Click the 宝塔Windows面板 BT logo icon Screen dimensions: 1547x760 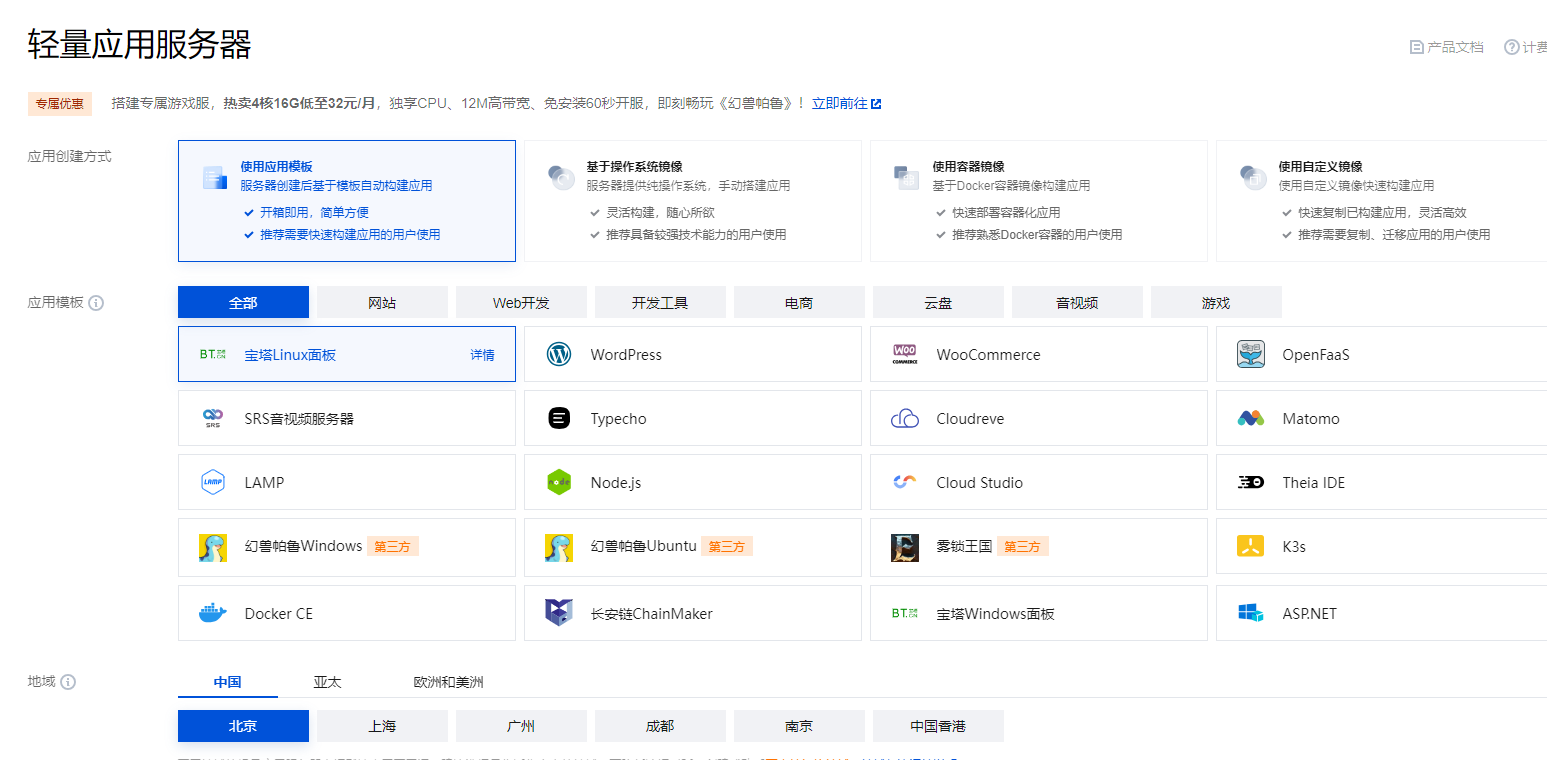(x=905, y=613)
